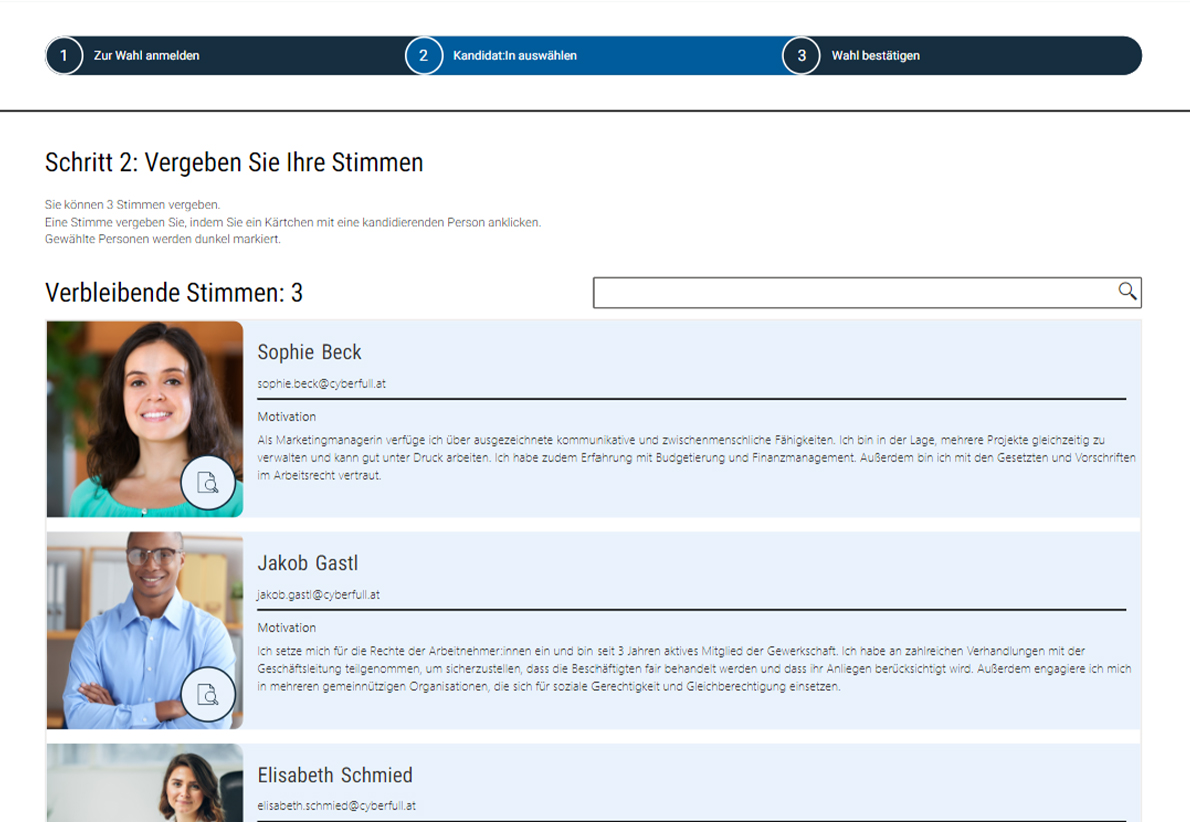Open 'Wahl bestätigen' step
The image size is (1190, 822).
[x=875, y=55]
